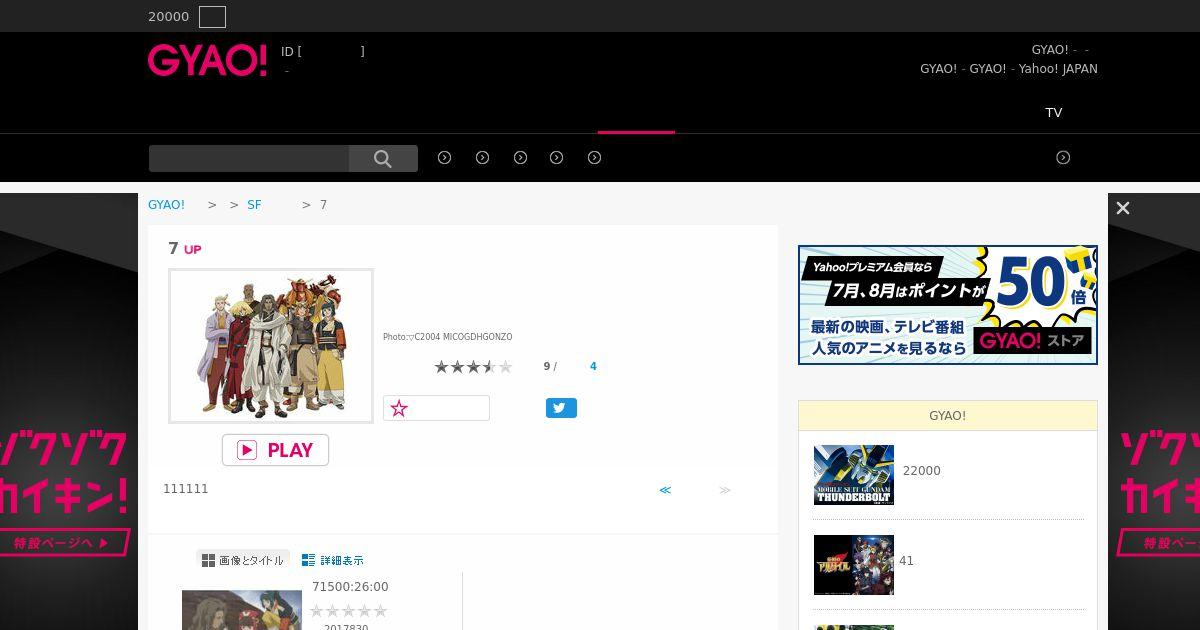
Task: Select the sidebar entry labeled 41
Action: tap(906, 561)
